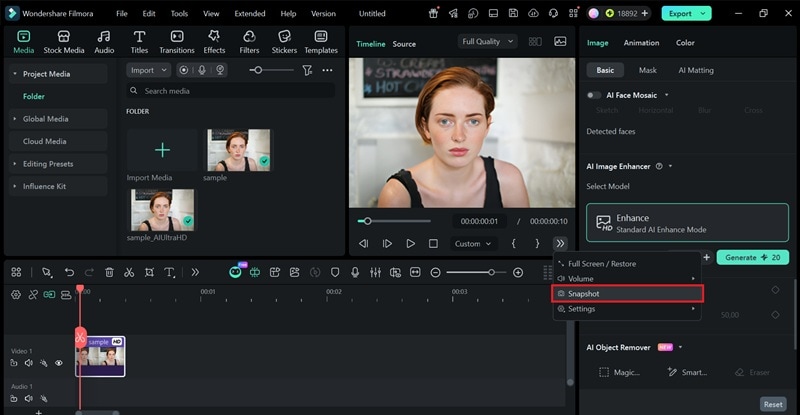The height and width of the screenshot is (415, 800).
Task: Switch to the Color tab
Action: coord(685,43)
